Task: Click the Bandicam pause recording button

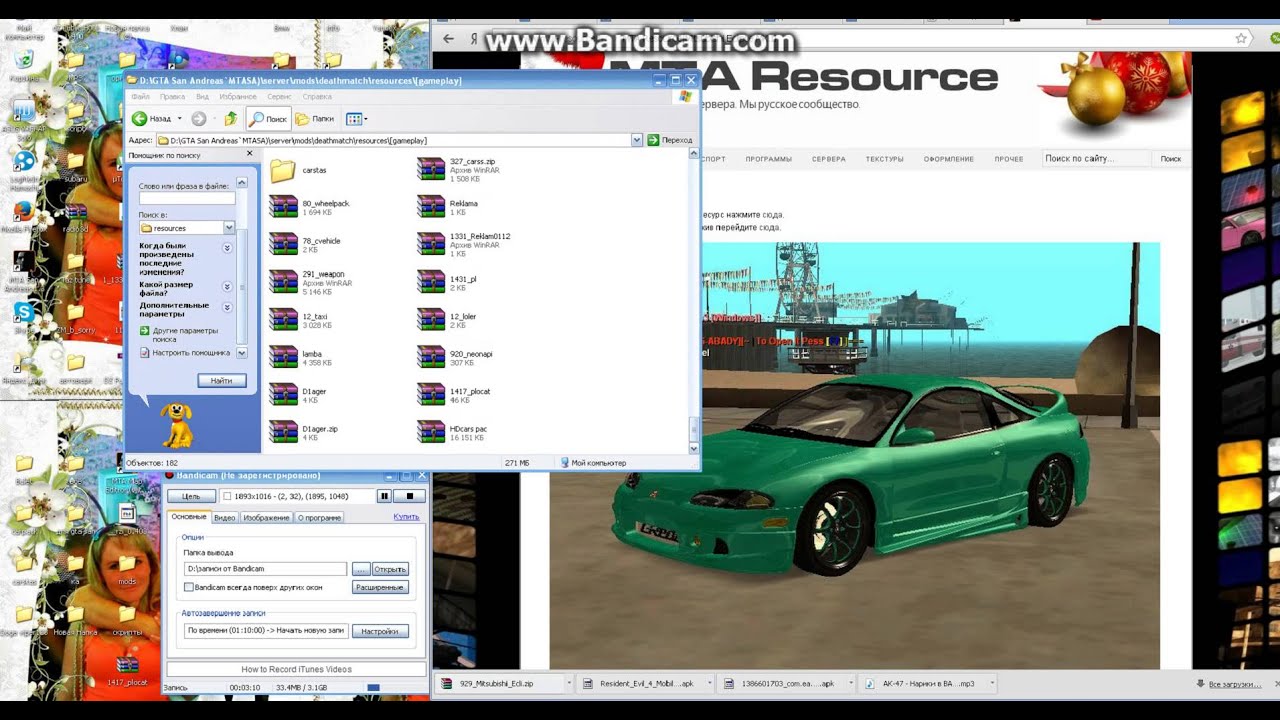Action: point(383,496)
